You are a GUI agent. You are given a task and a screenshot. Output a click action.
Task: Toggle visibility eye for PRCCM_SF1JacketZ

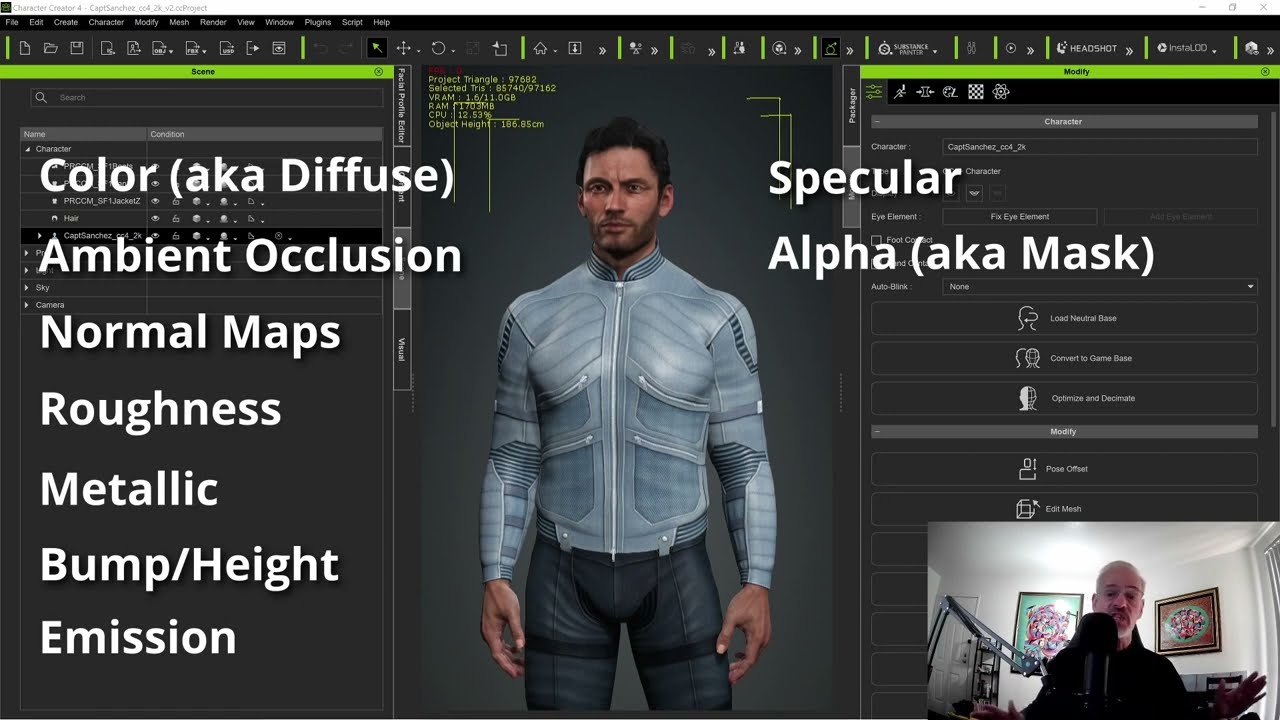coord(155,201)
